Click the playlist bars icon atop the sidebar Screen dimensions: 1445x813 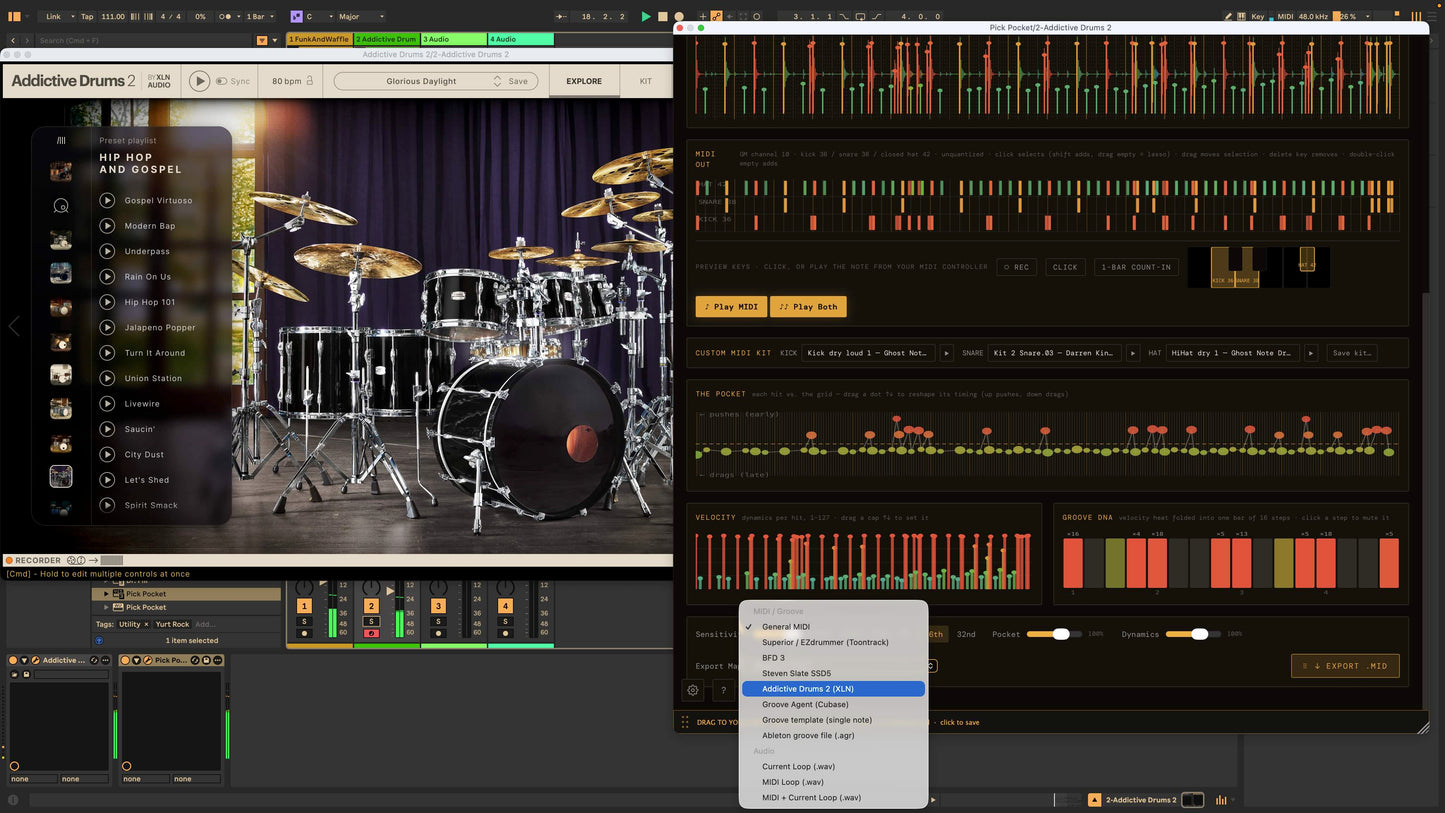tap(61, 141)
